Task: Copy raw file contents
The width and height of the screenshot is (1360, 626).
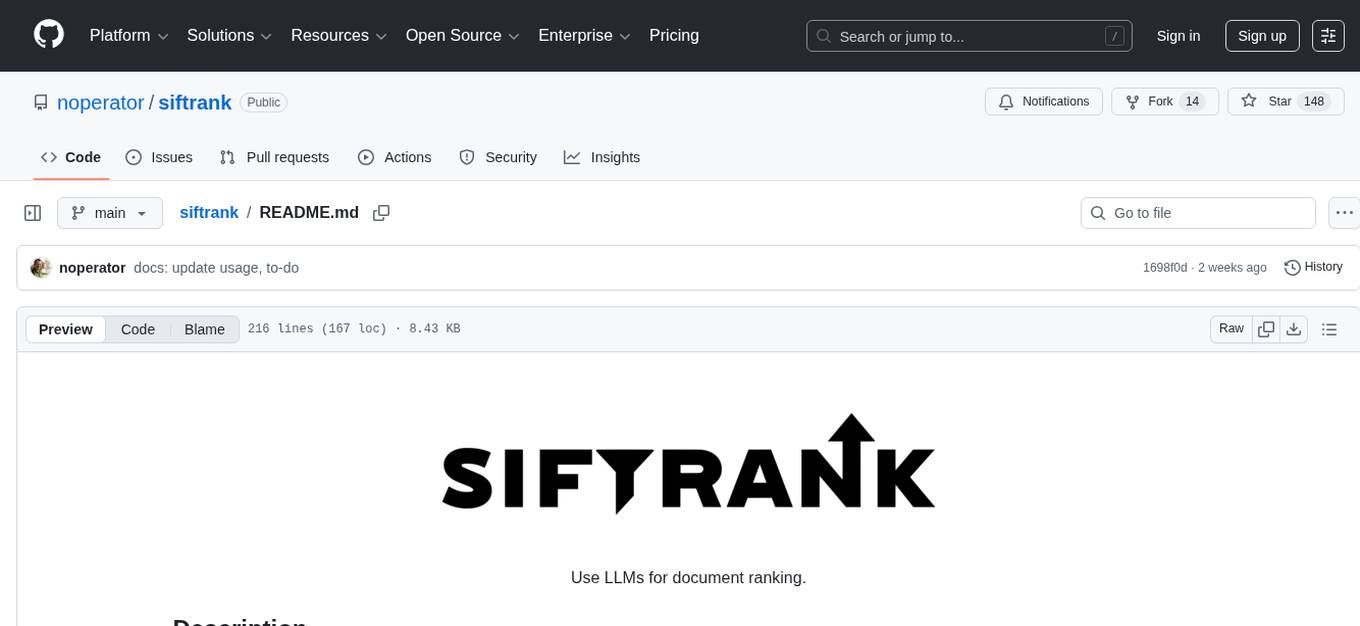Action: (1266, 328)
